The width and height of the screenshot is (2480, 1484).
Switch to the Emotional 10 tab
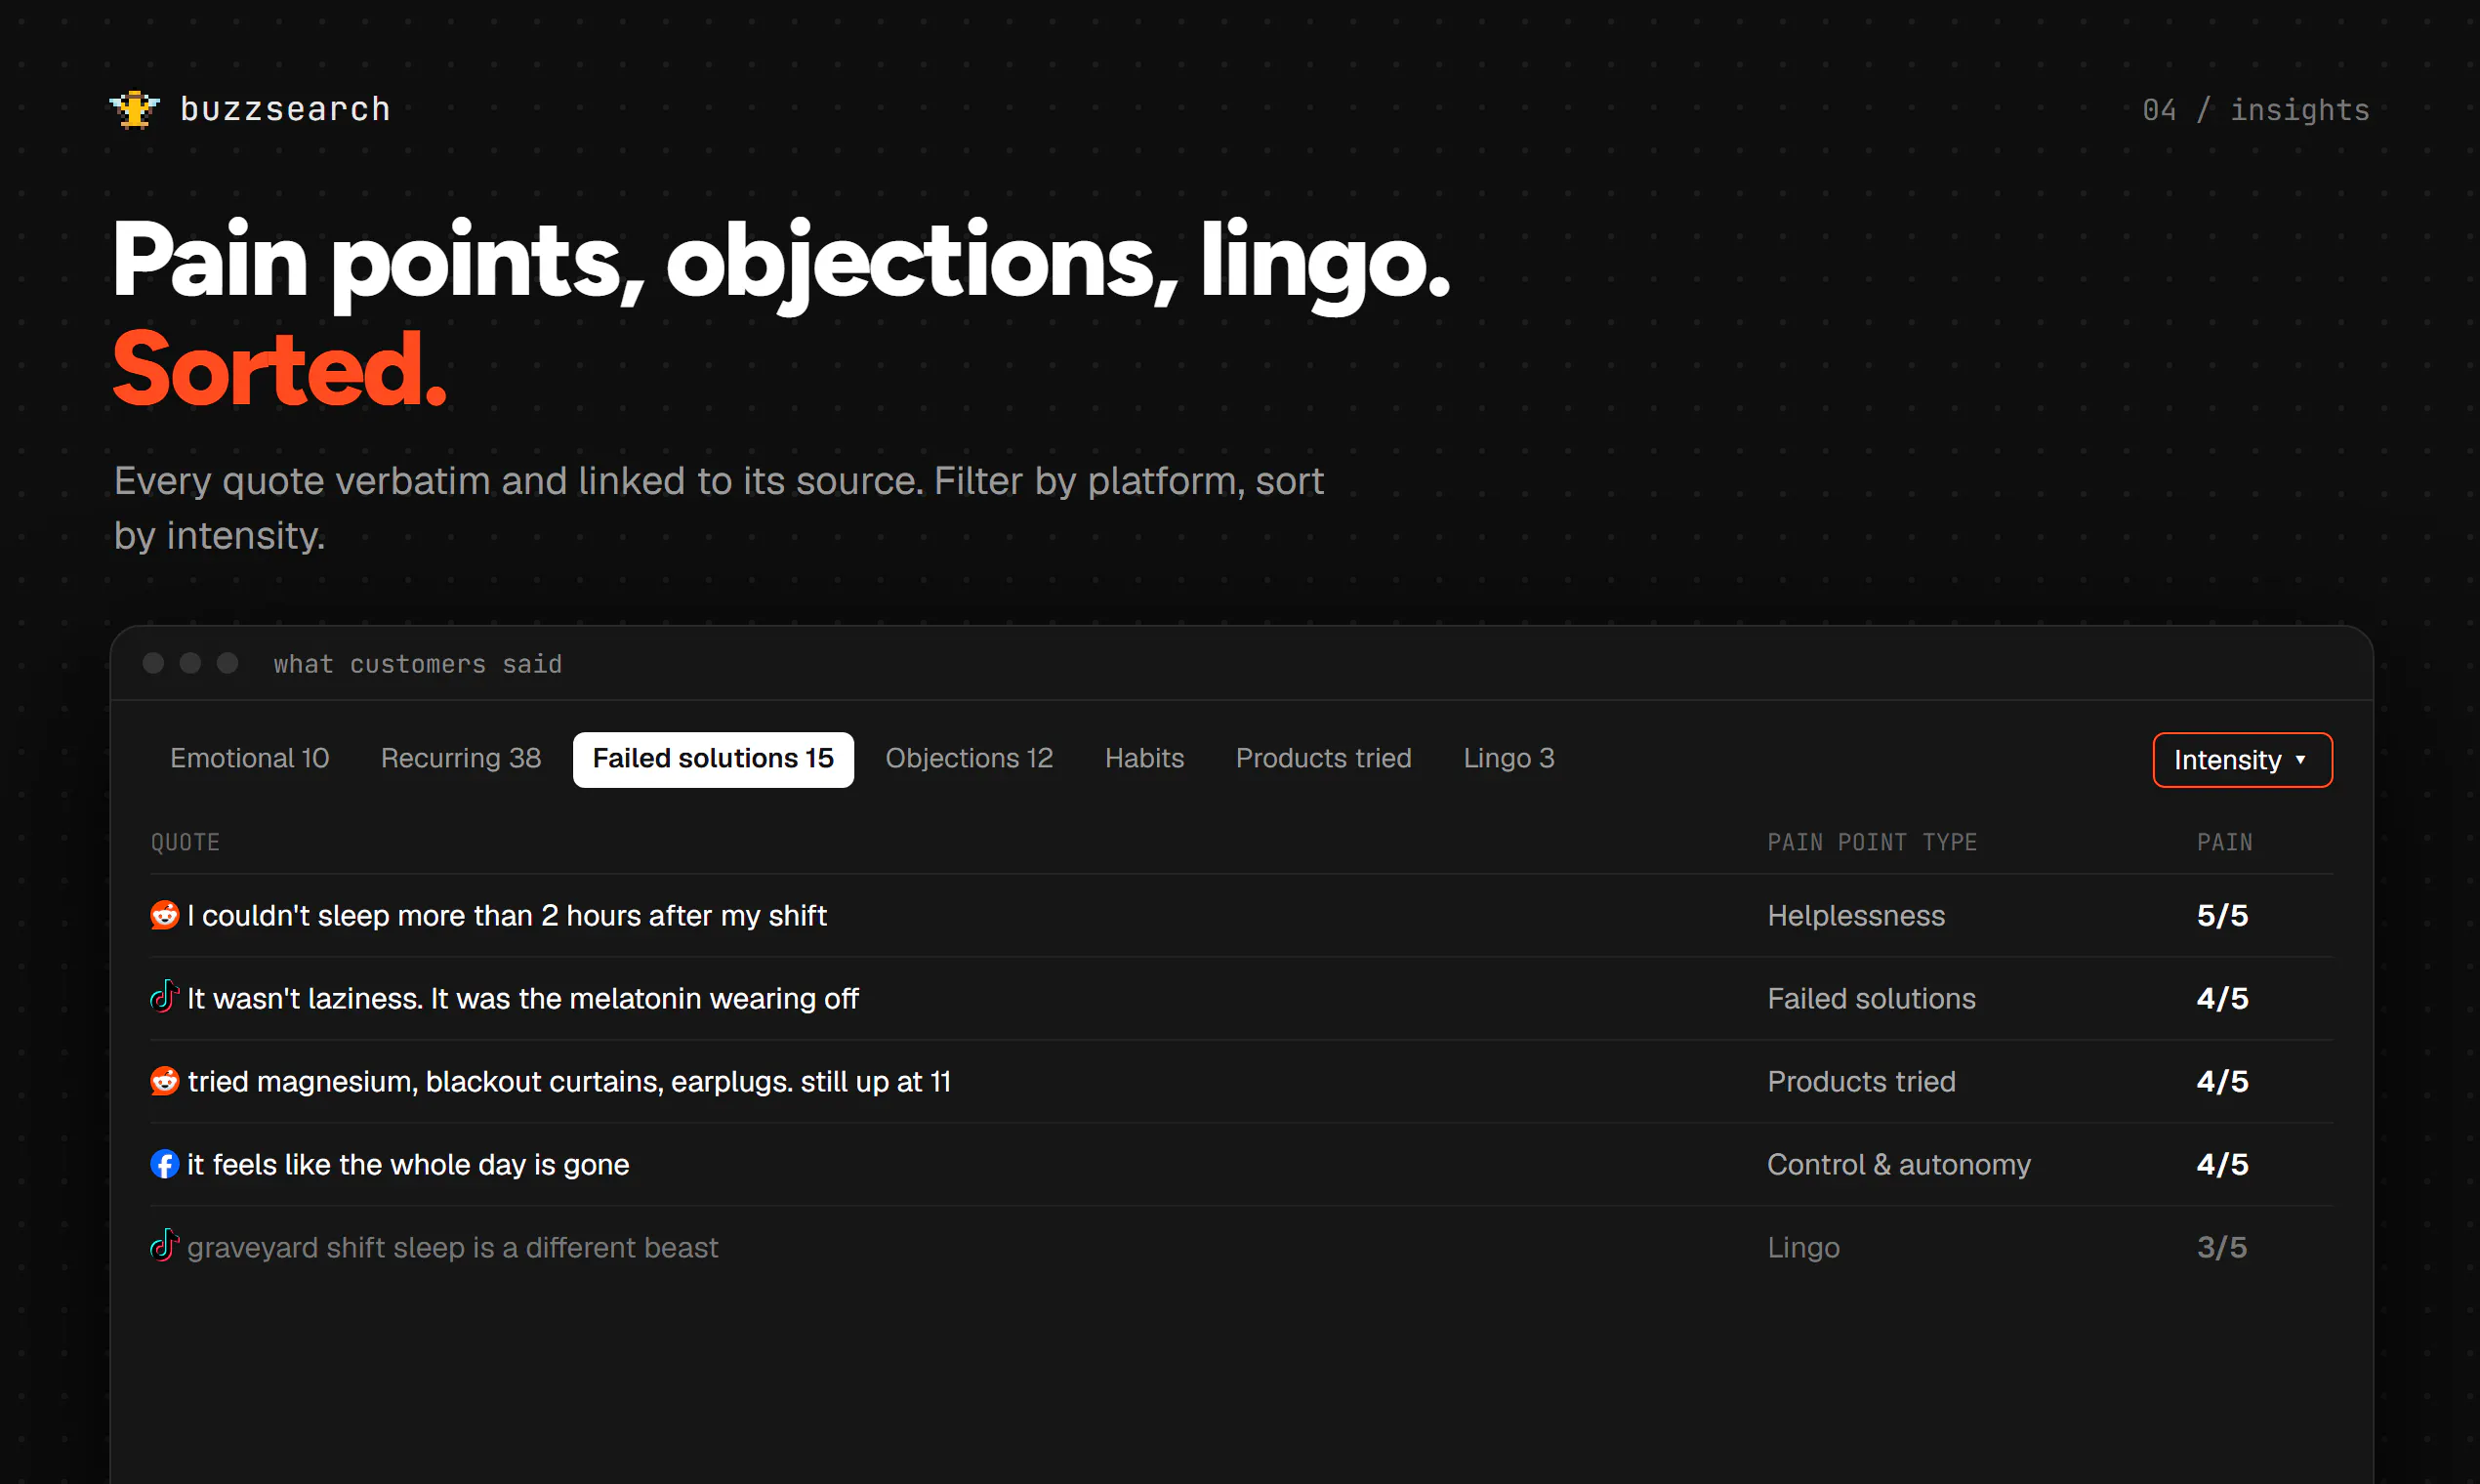click(249, 759)
